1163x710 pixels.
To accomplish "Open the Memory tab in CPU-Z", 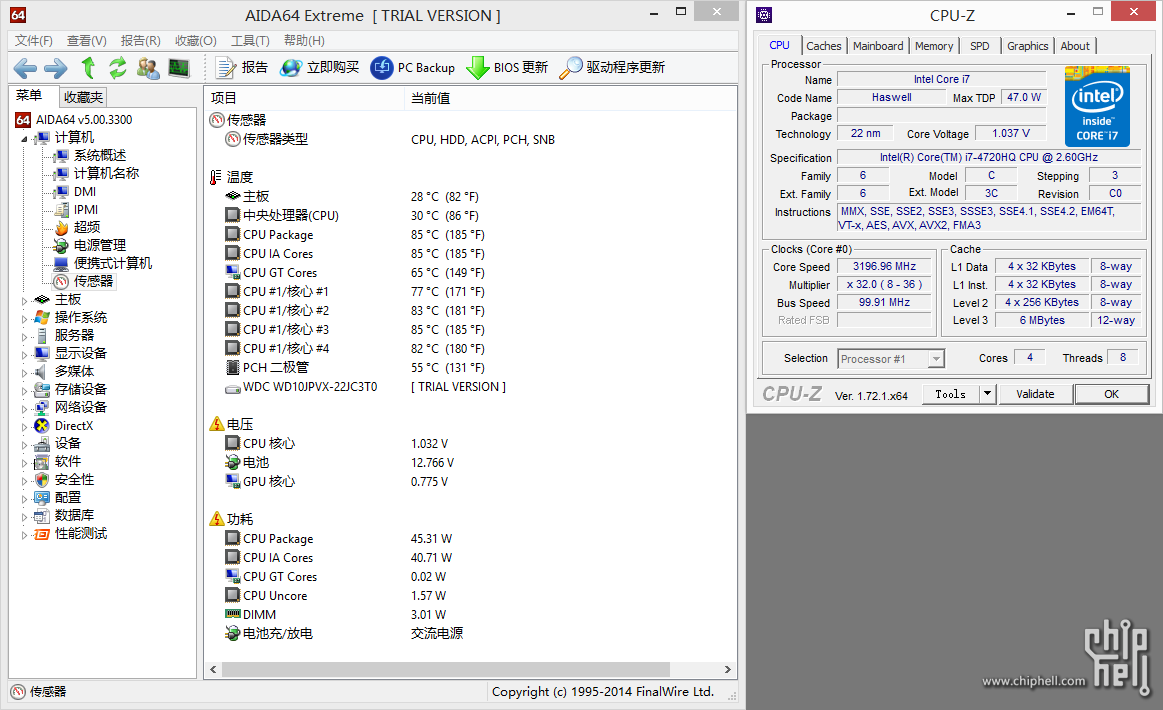I will tap(934, 46).
